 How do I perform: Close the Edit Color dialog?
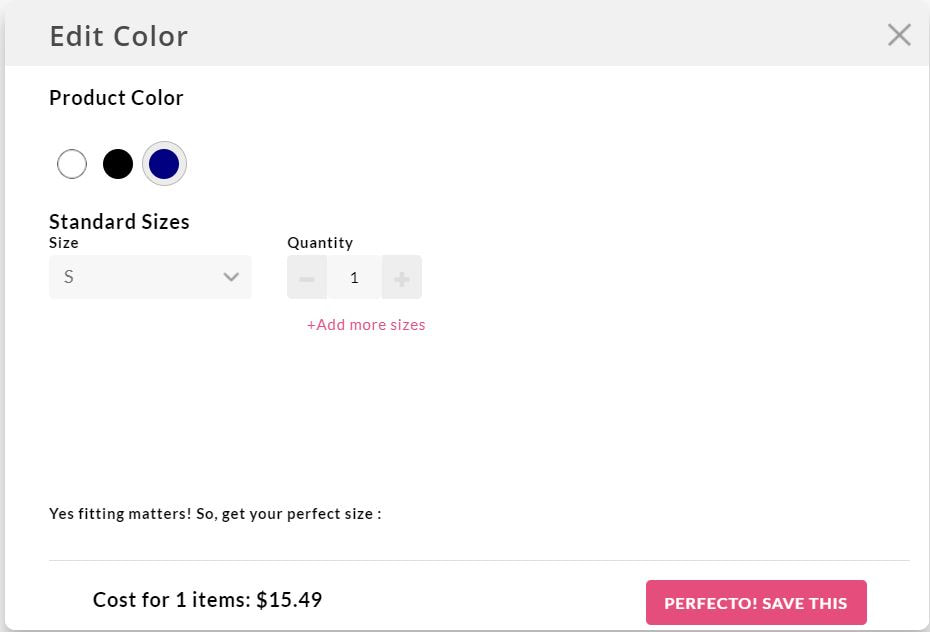899,35
